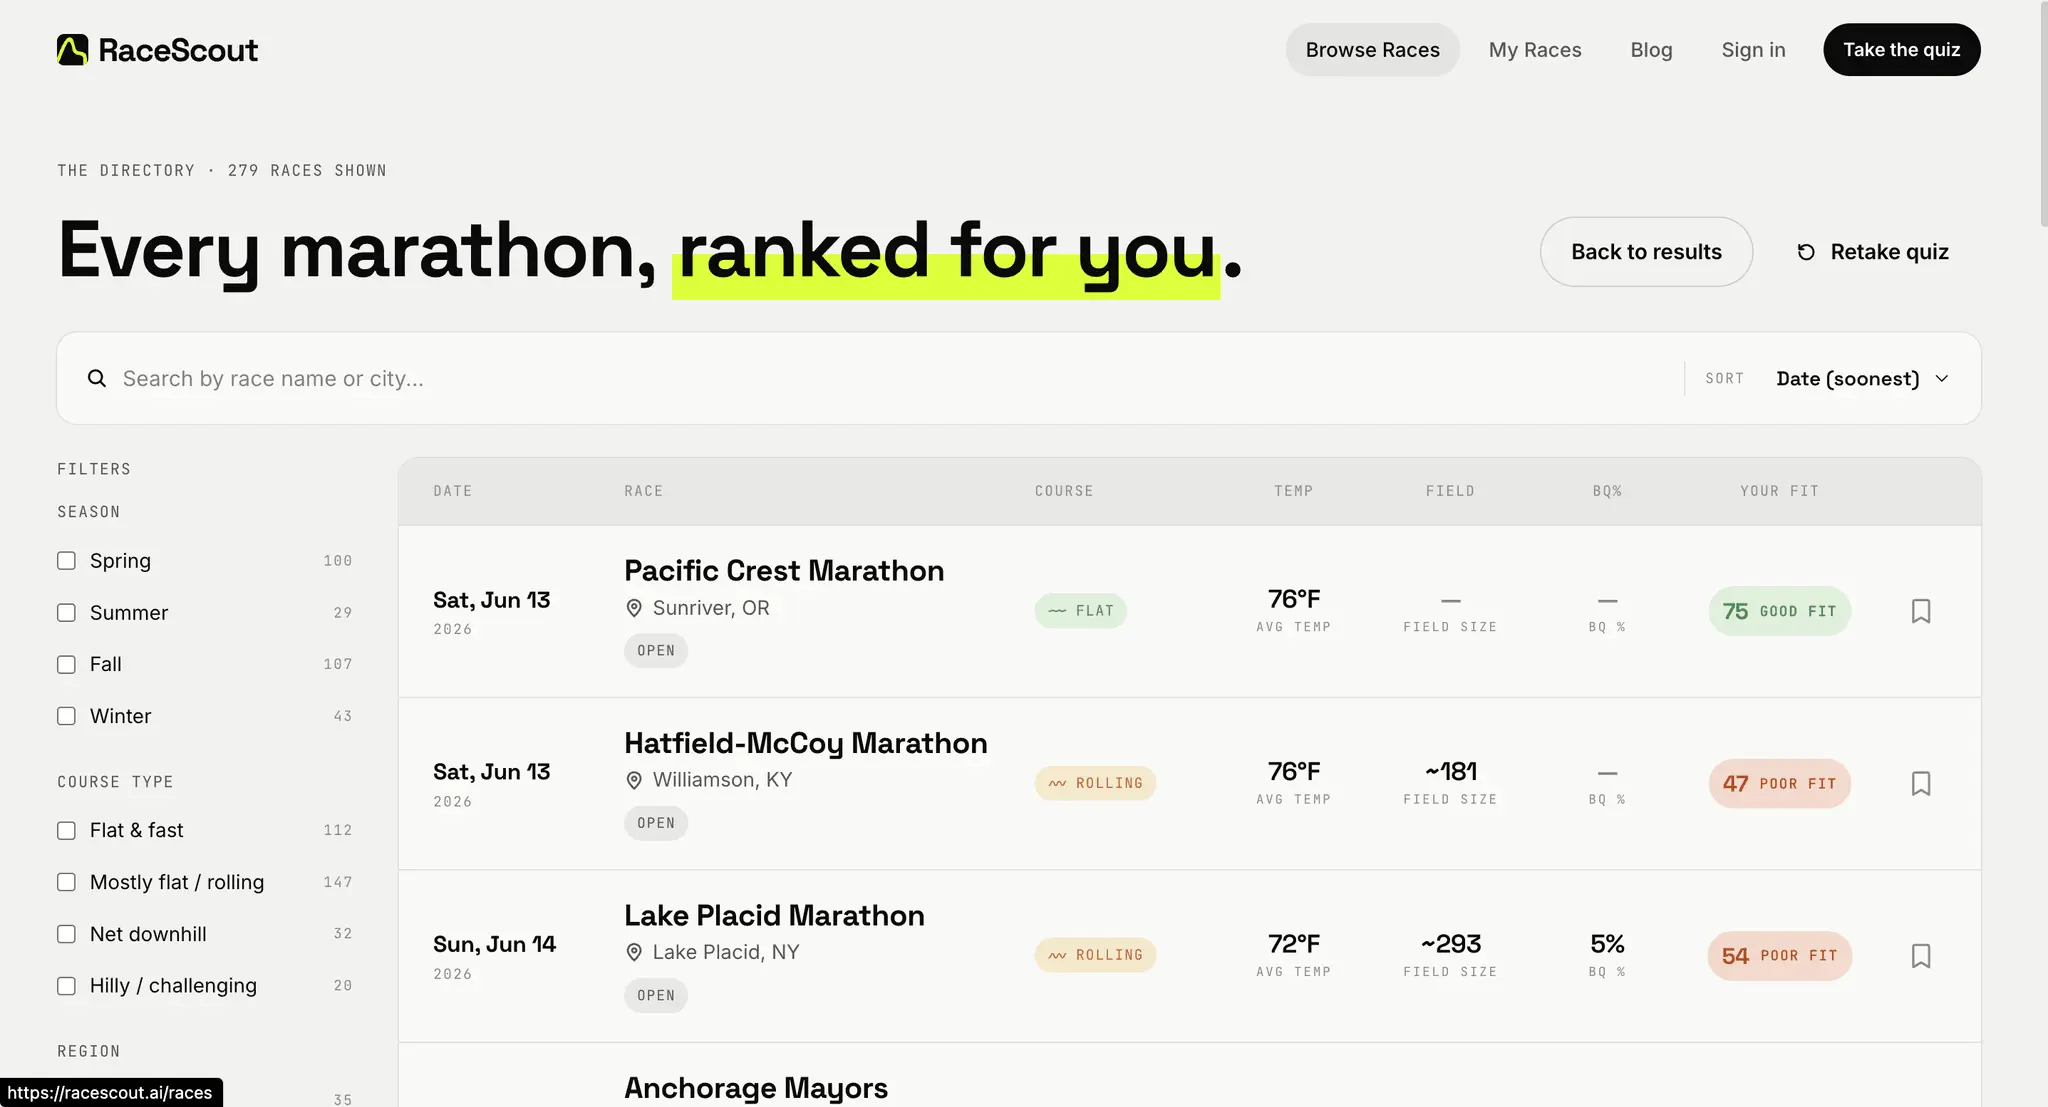Click the 5% BQ value

click(1607, 944)
